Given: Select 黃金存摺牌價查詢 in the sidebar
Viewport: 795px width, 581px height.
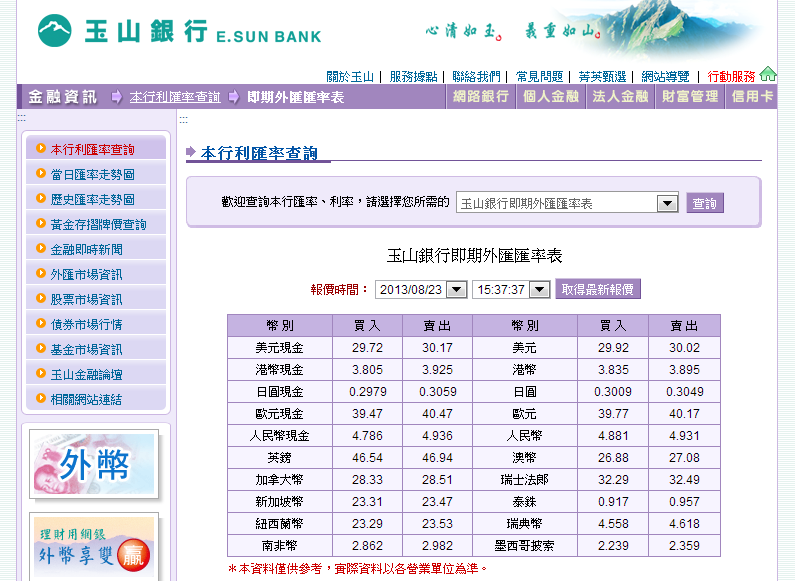Looking at the screenshot, I should click(x=96, y=224).
